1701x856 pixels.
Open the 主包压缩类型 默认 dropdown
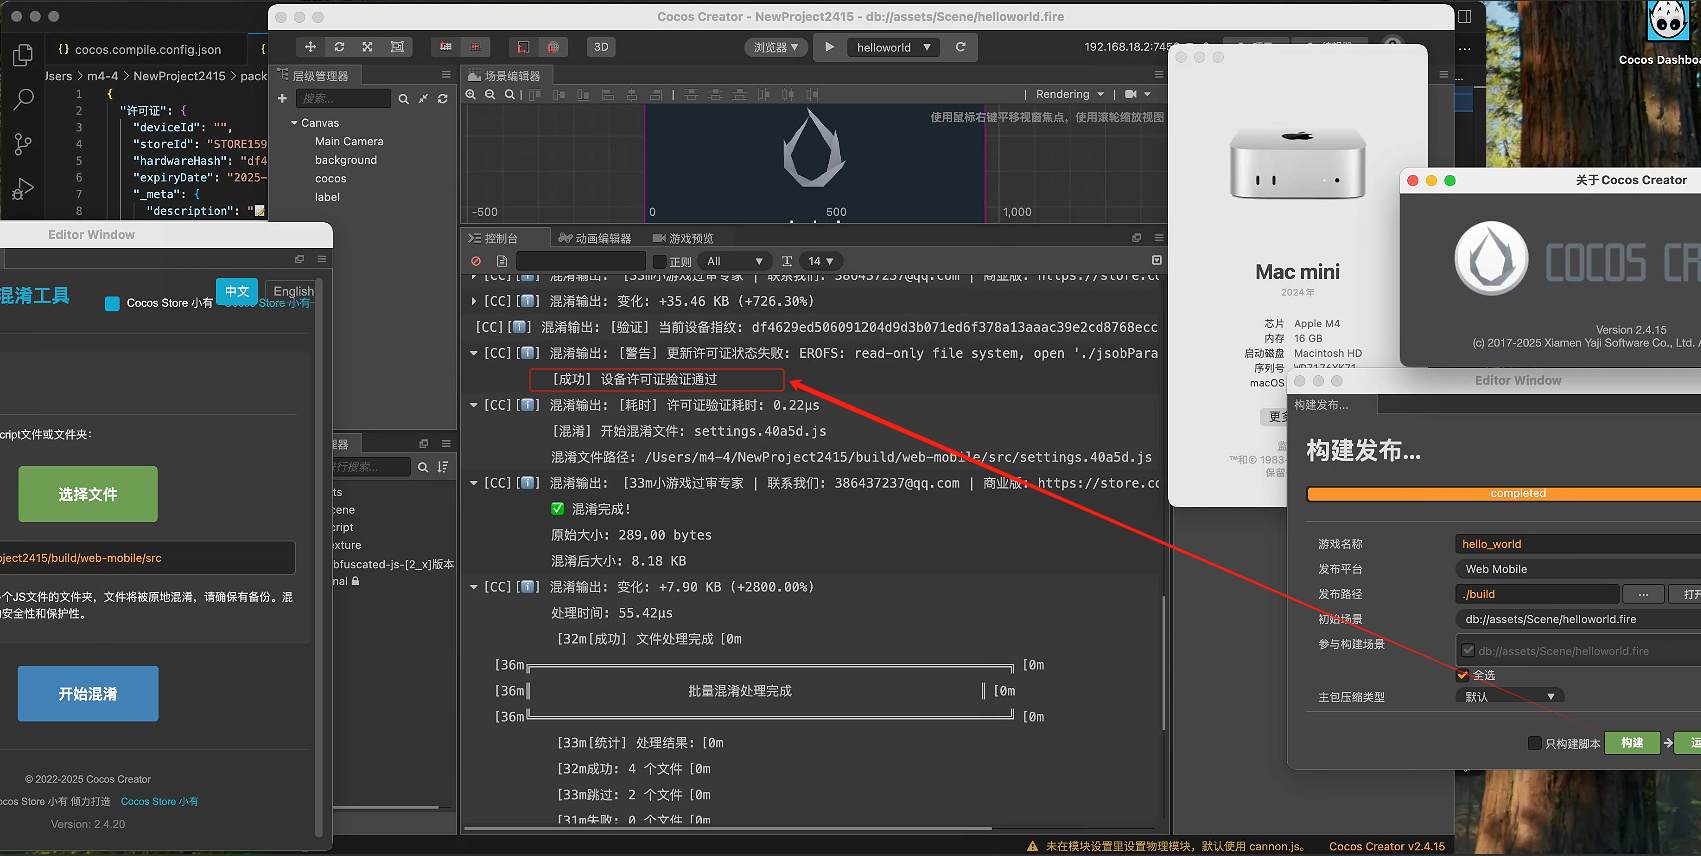pos(1510,697)
